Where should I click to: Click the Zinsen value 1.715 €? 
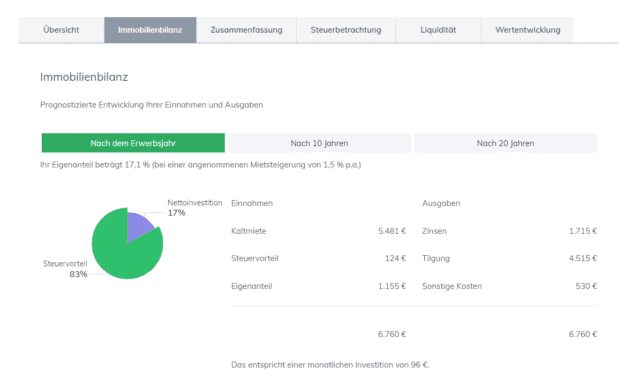(583, 231)
